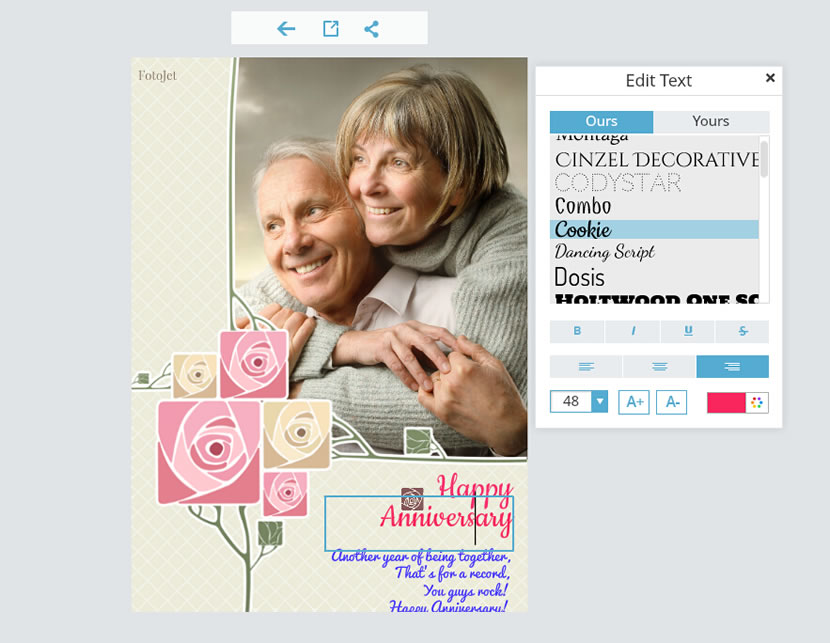Toggle strikethrough formatting

743,331
